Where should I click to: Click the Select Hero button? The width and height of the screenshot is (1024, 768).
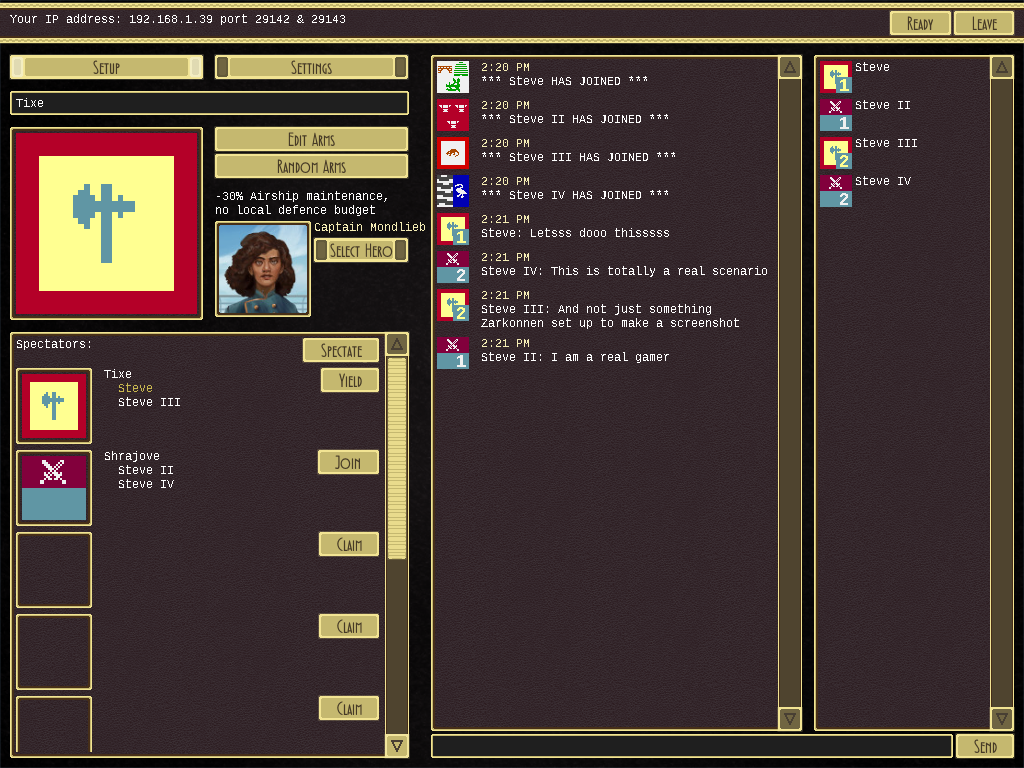[360, 250]
